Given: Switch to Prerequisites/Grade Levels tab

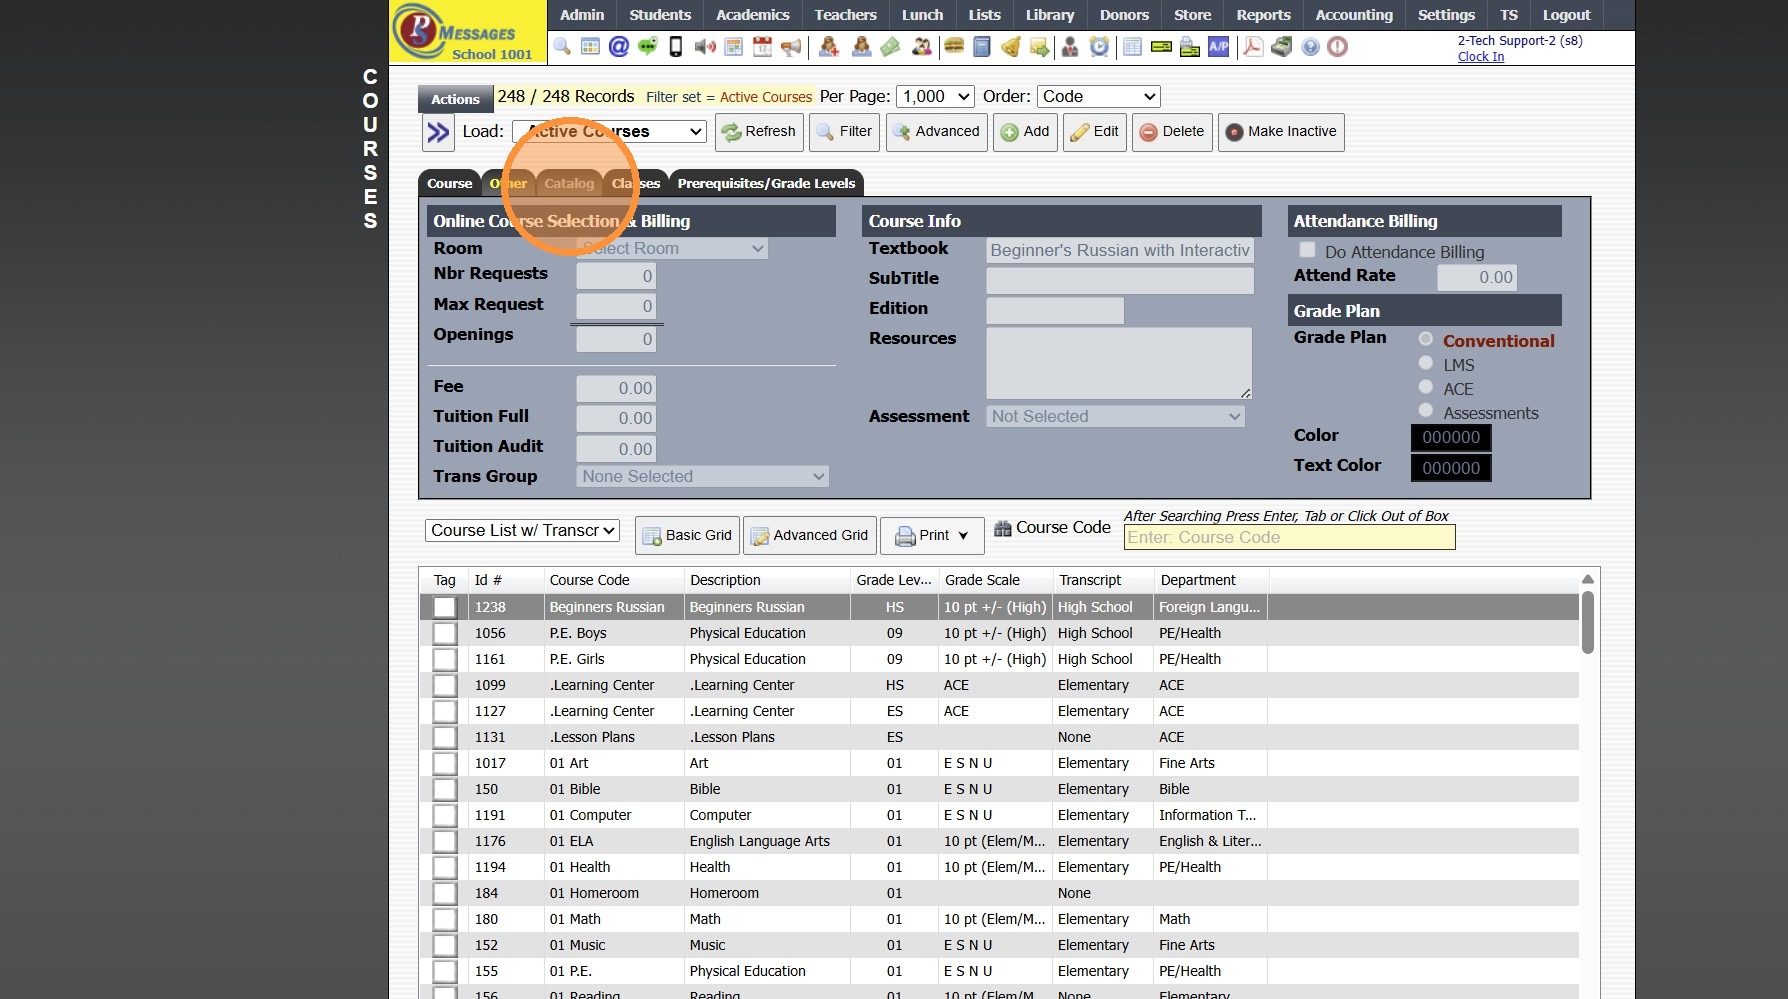Looking at the screenshot, I should pyautogui.click(x=766, y=184).
